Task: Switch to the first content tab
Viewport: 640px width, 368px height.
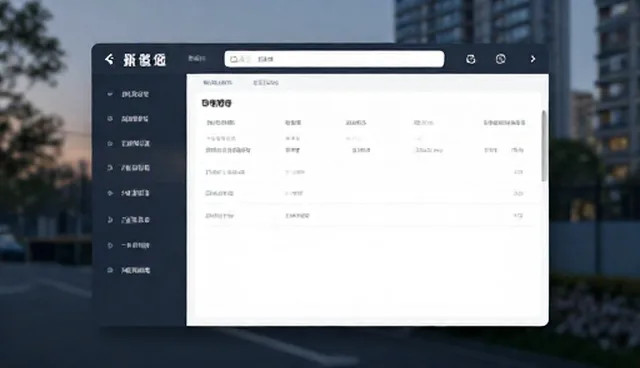Action: (x=217, y=82)
